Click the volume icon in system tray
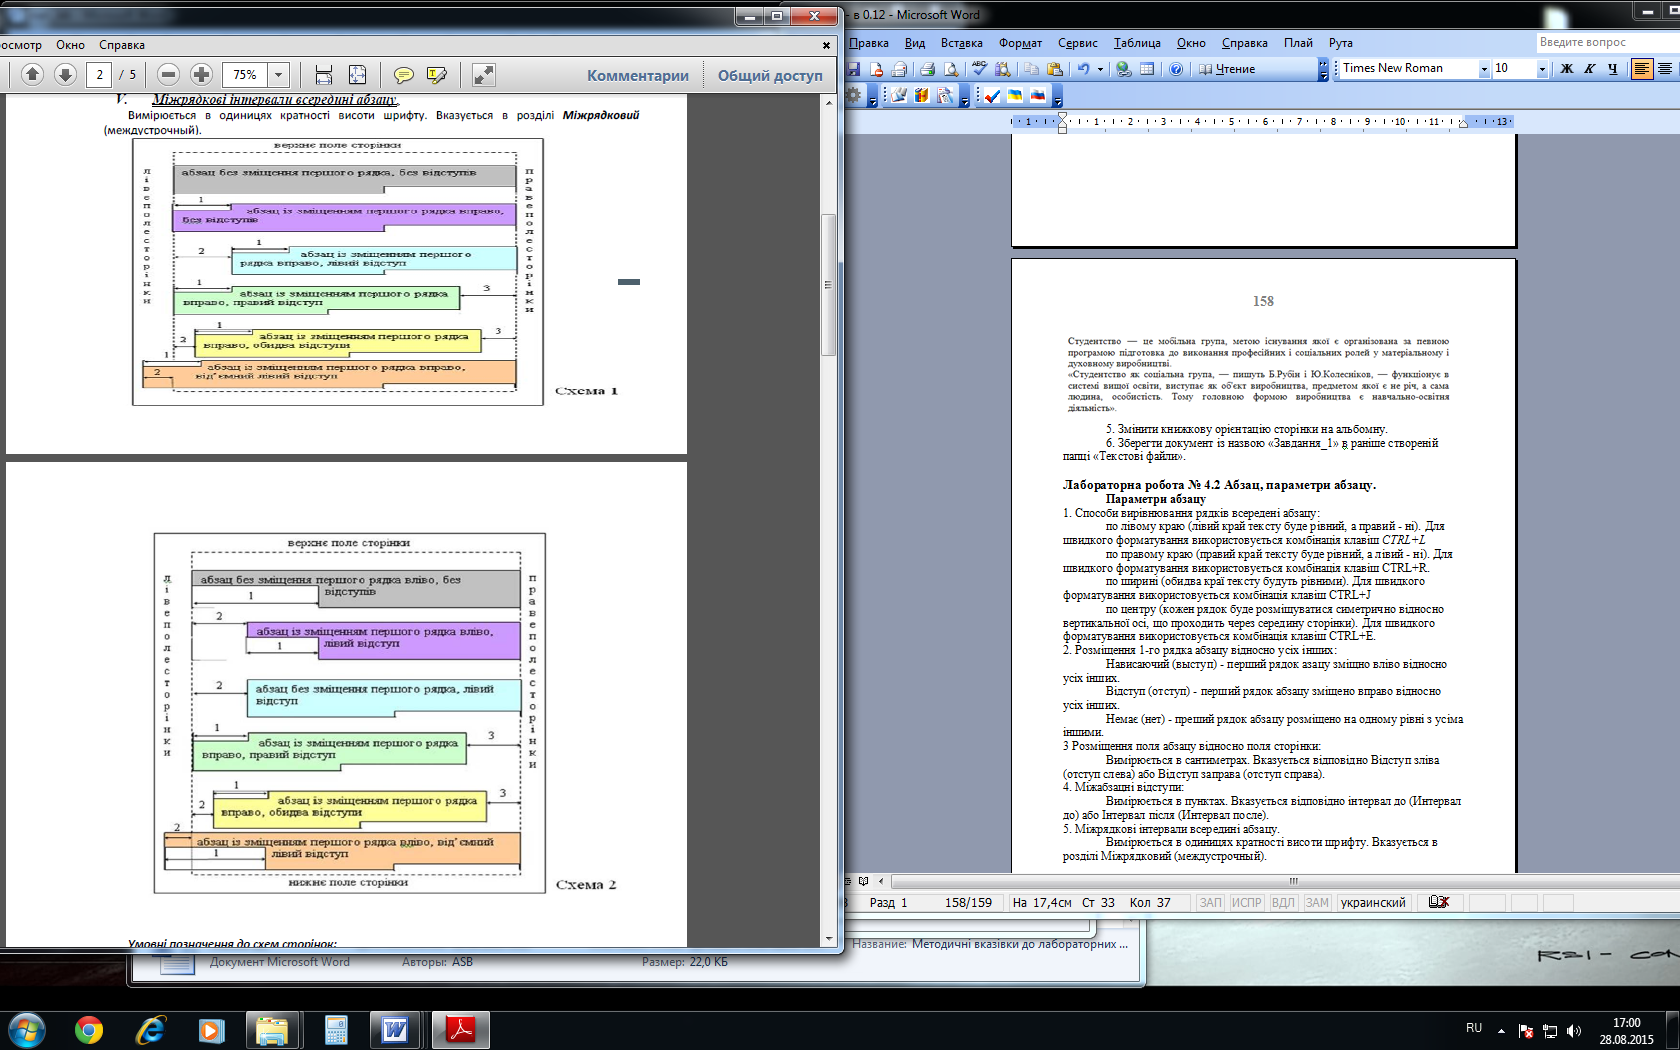This screenshot has height=1050, width=1680. tap(1574, 1030)
